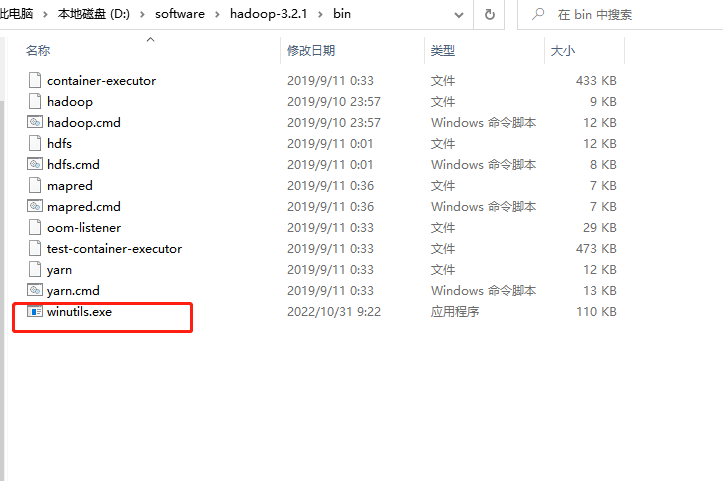The image size is (723, 481).
Task: Select the container-executor file name
Action: tap(101, 81)
